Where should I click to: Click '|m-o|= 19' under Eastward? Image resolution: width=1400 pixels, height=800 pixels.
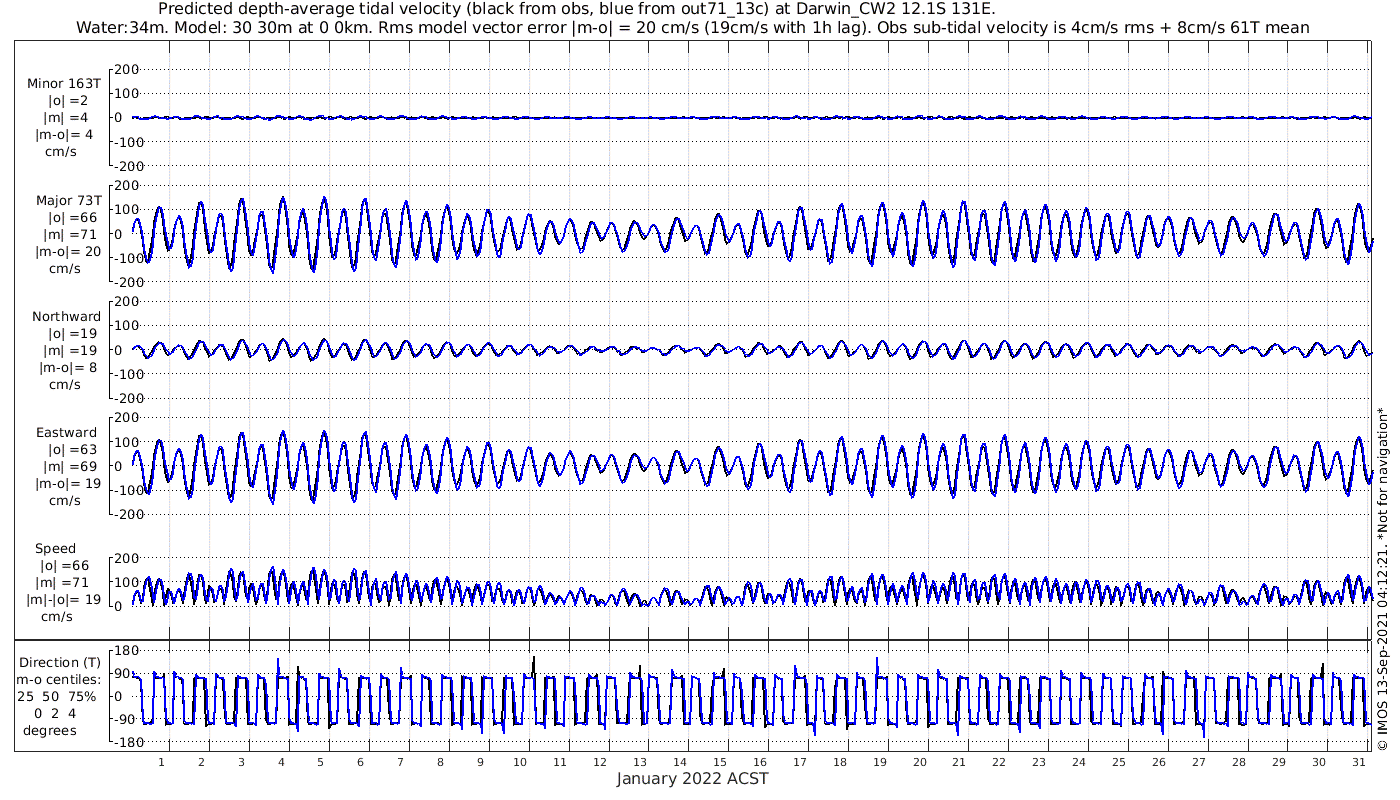[68, 483]
